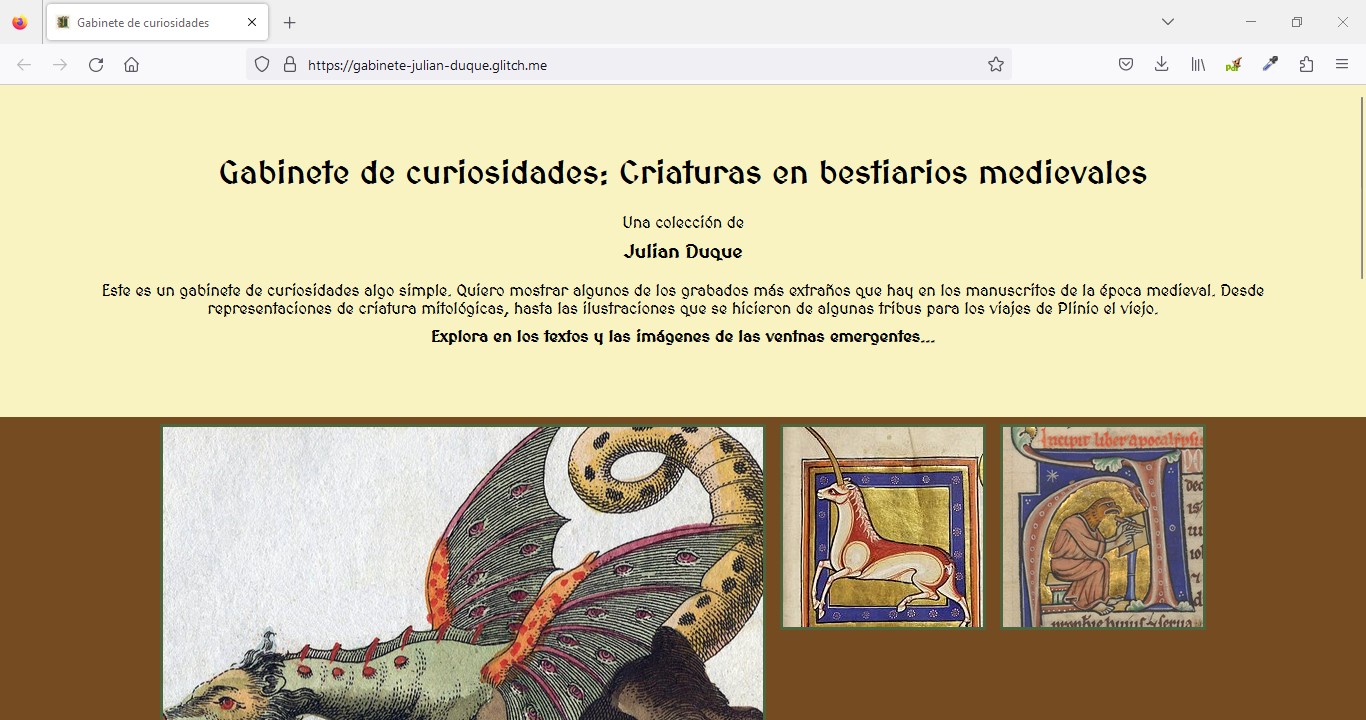Viewport: 1366px width, 720px height.
Task: Open the library bookmarks and history
Action: [1198, 65]
